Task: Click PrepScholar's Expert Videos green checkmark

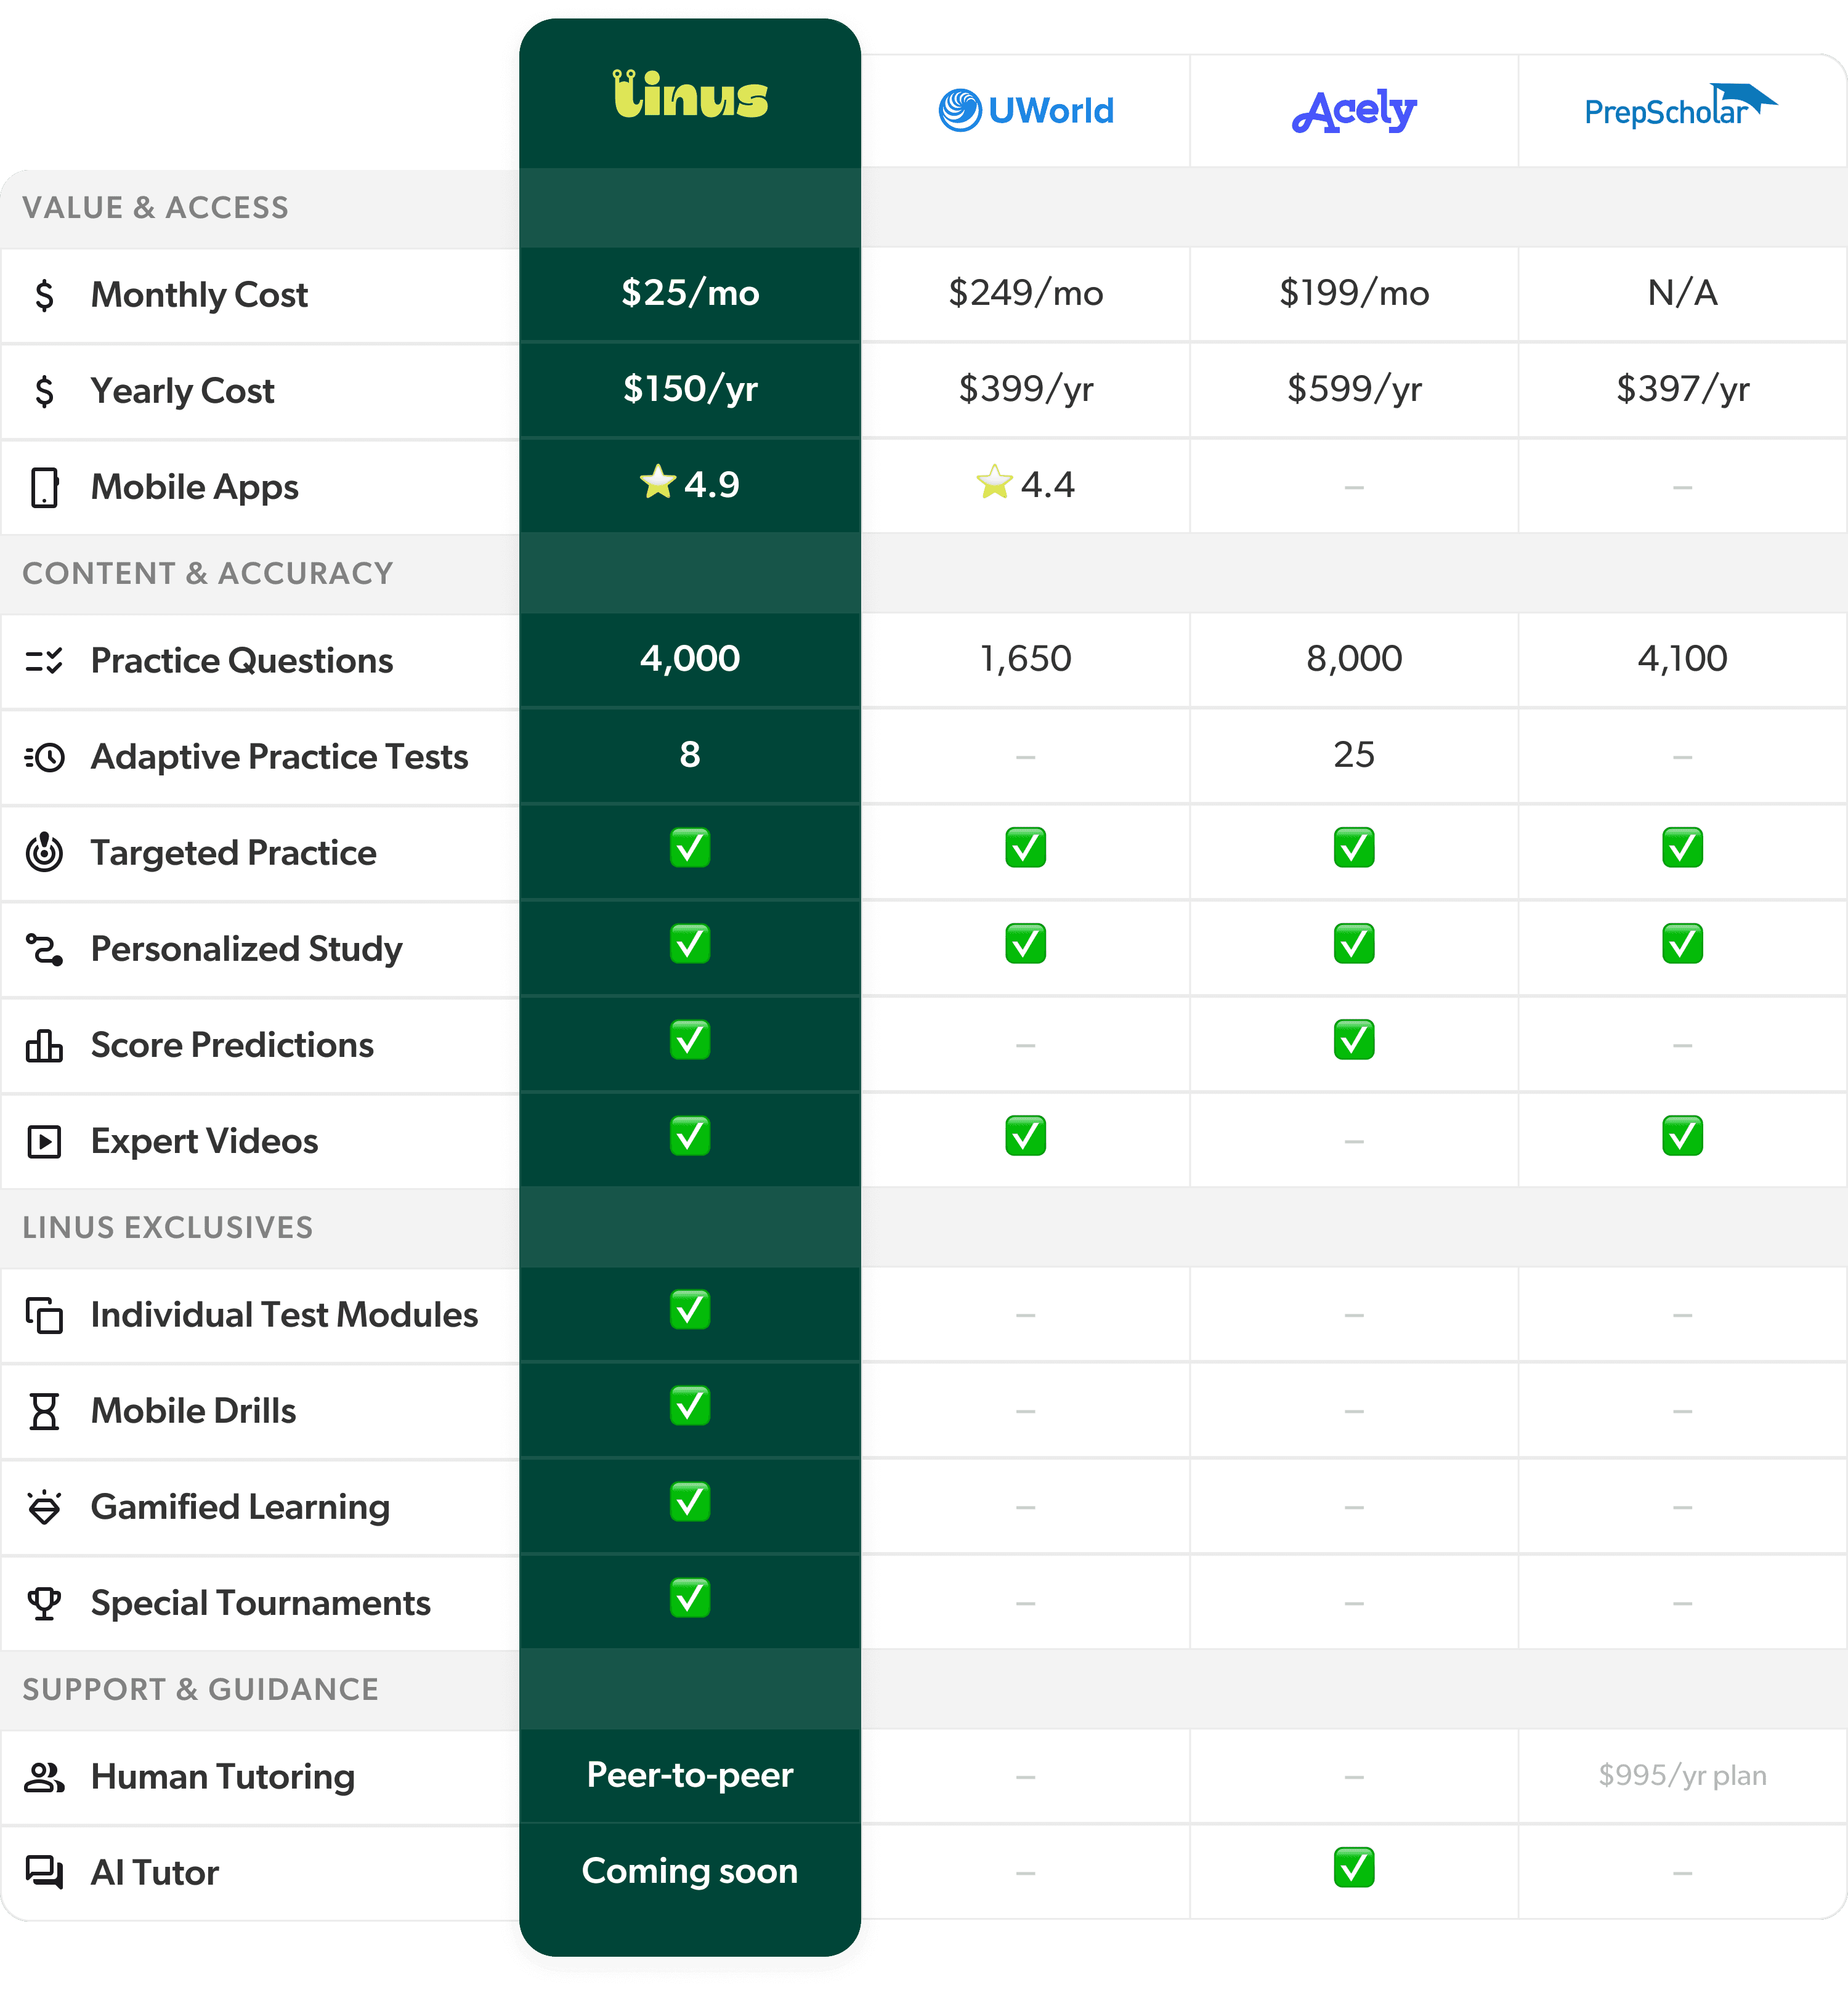Action: [x=1682, y=1136]
